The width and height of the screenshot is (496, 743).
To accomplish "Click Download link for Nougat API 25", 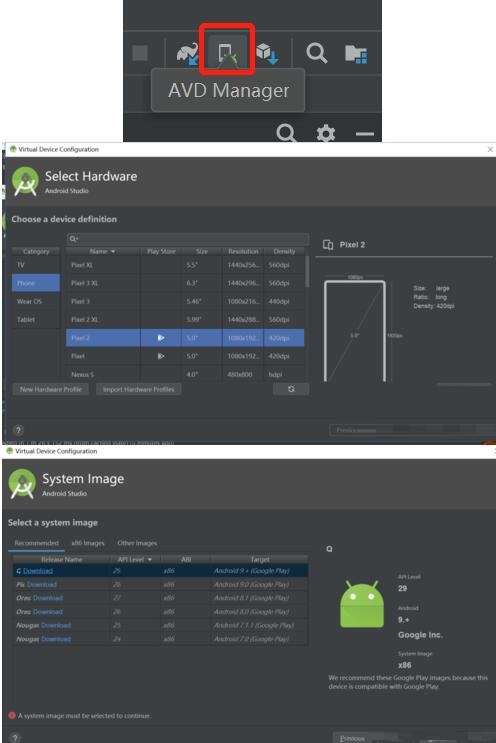I will 56,625.
